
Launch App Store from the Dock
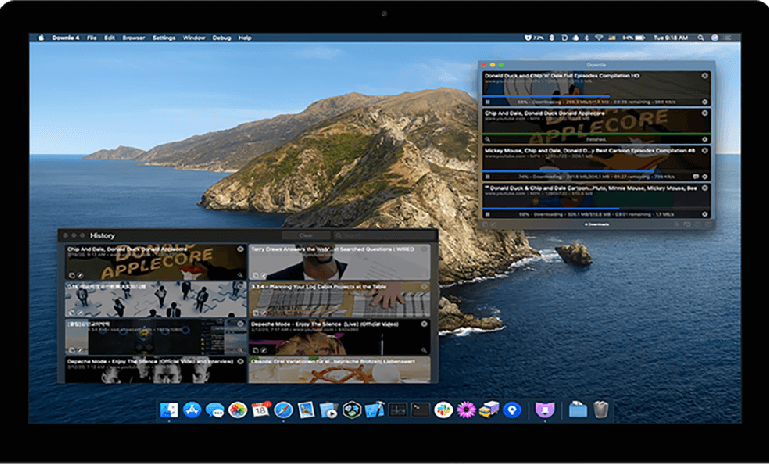point(192,410)
